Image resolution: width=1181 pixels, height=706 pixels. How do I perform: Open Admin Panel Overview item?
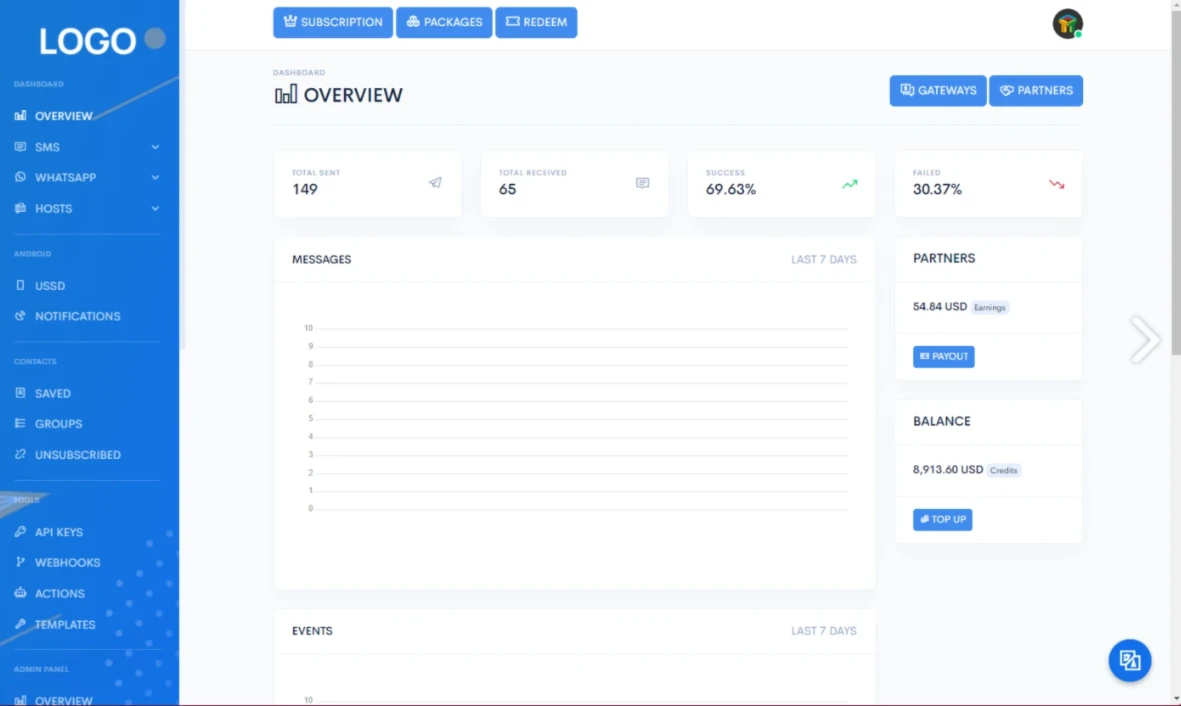click(63, 700)
